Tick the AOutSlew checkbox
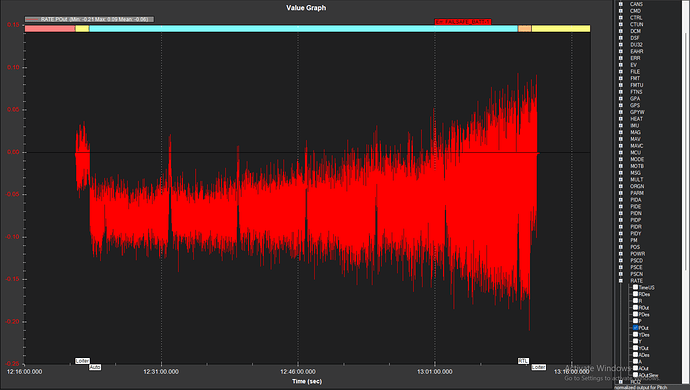Image resolution: width=690 pixels, height=390 pixels. click(x=635, y=375)
